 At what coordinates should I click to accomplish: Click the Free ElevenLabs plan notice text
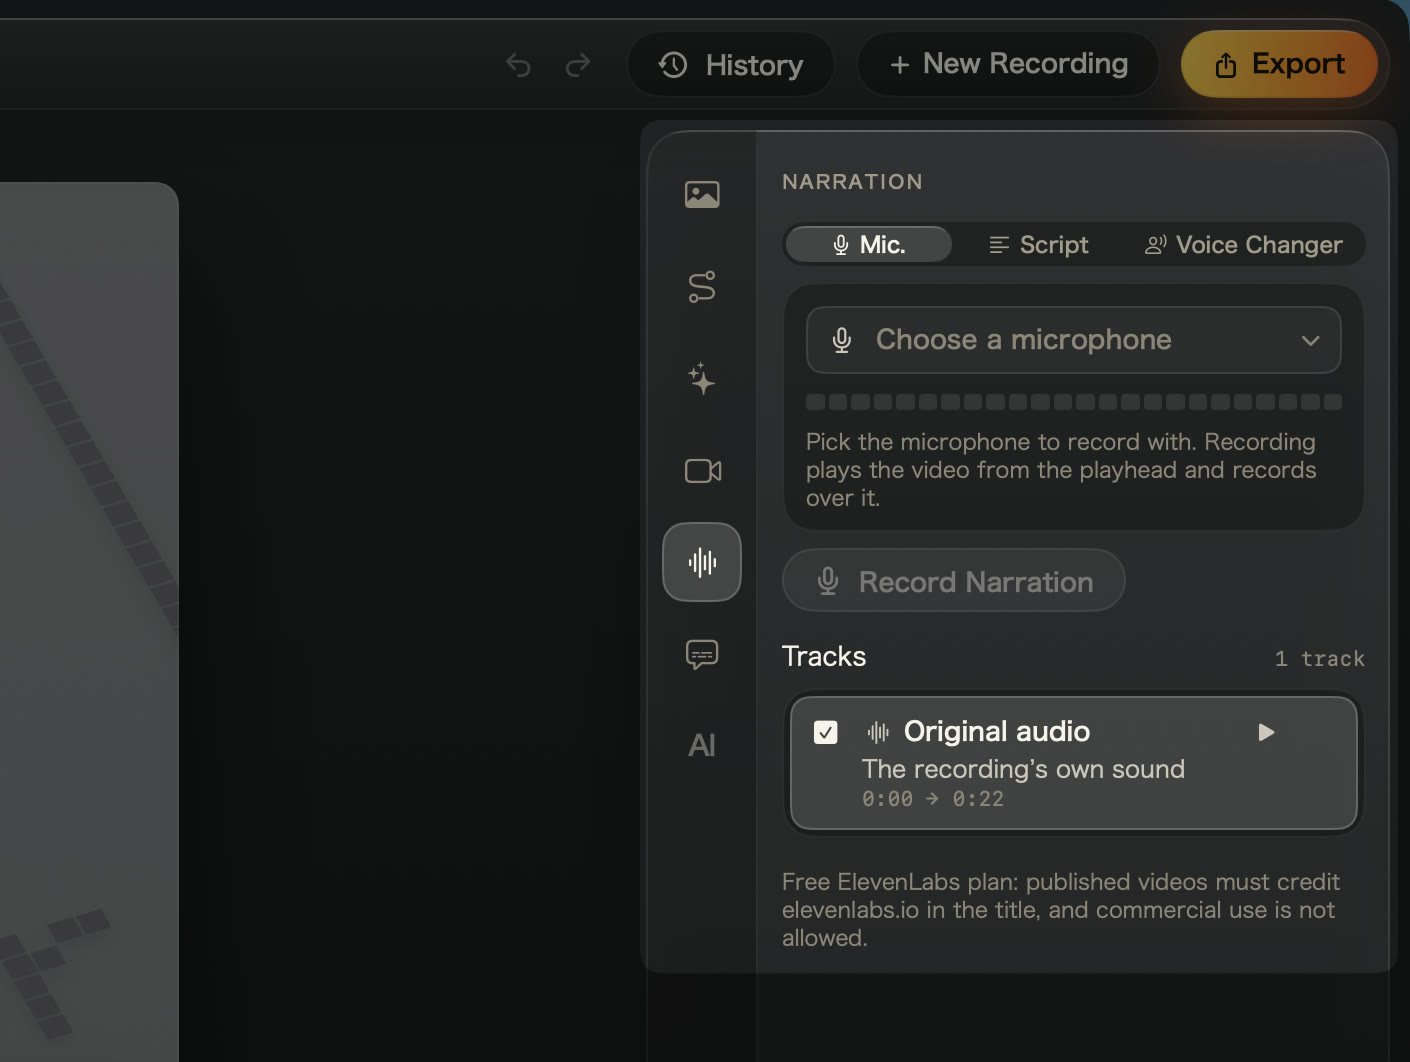[x=1061, y=910]
